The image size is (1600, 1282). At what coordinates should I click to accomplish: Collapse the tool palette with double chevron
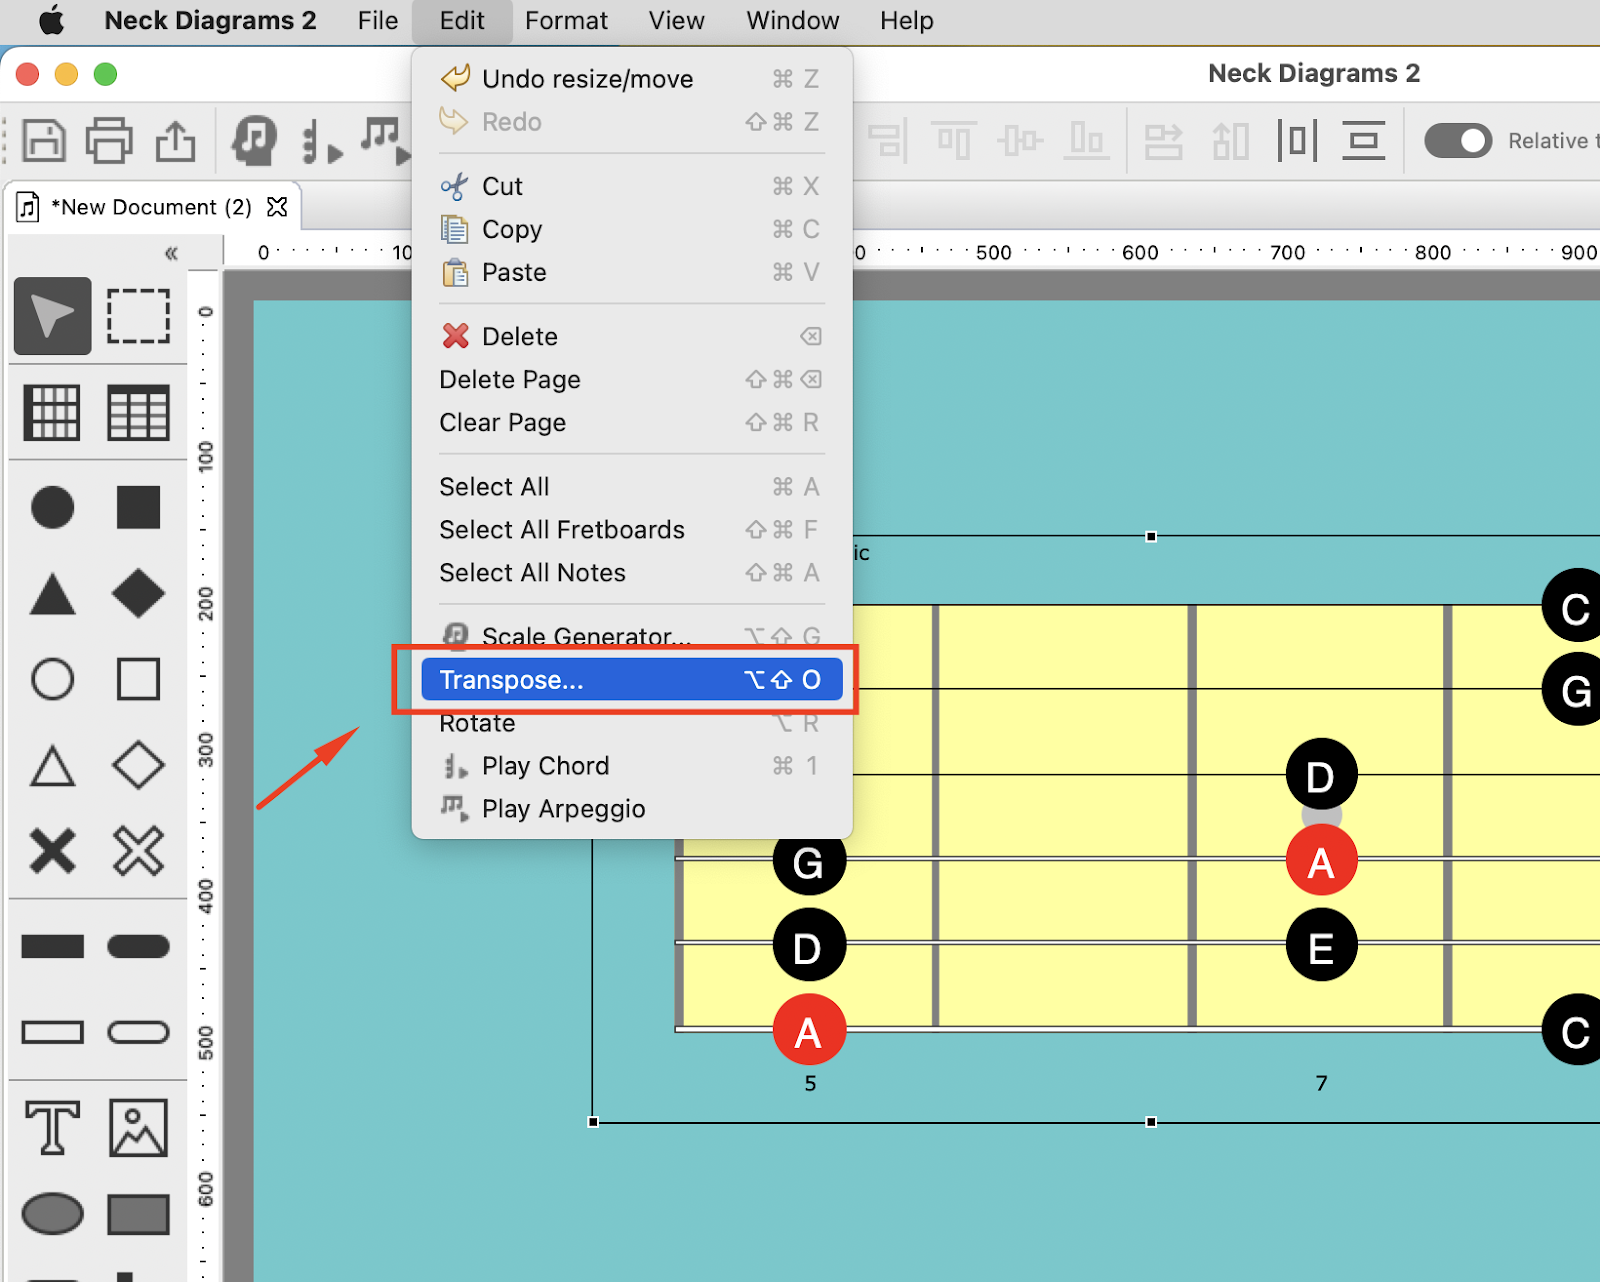pos(171,253)
